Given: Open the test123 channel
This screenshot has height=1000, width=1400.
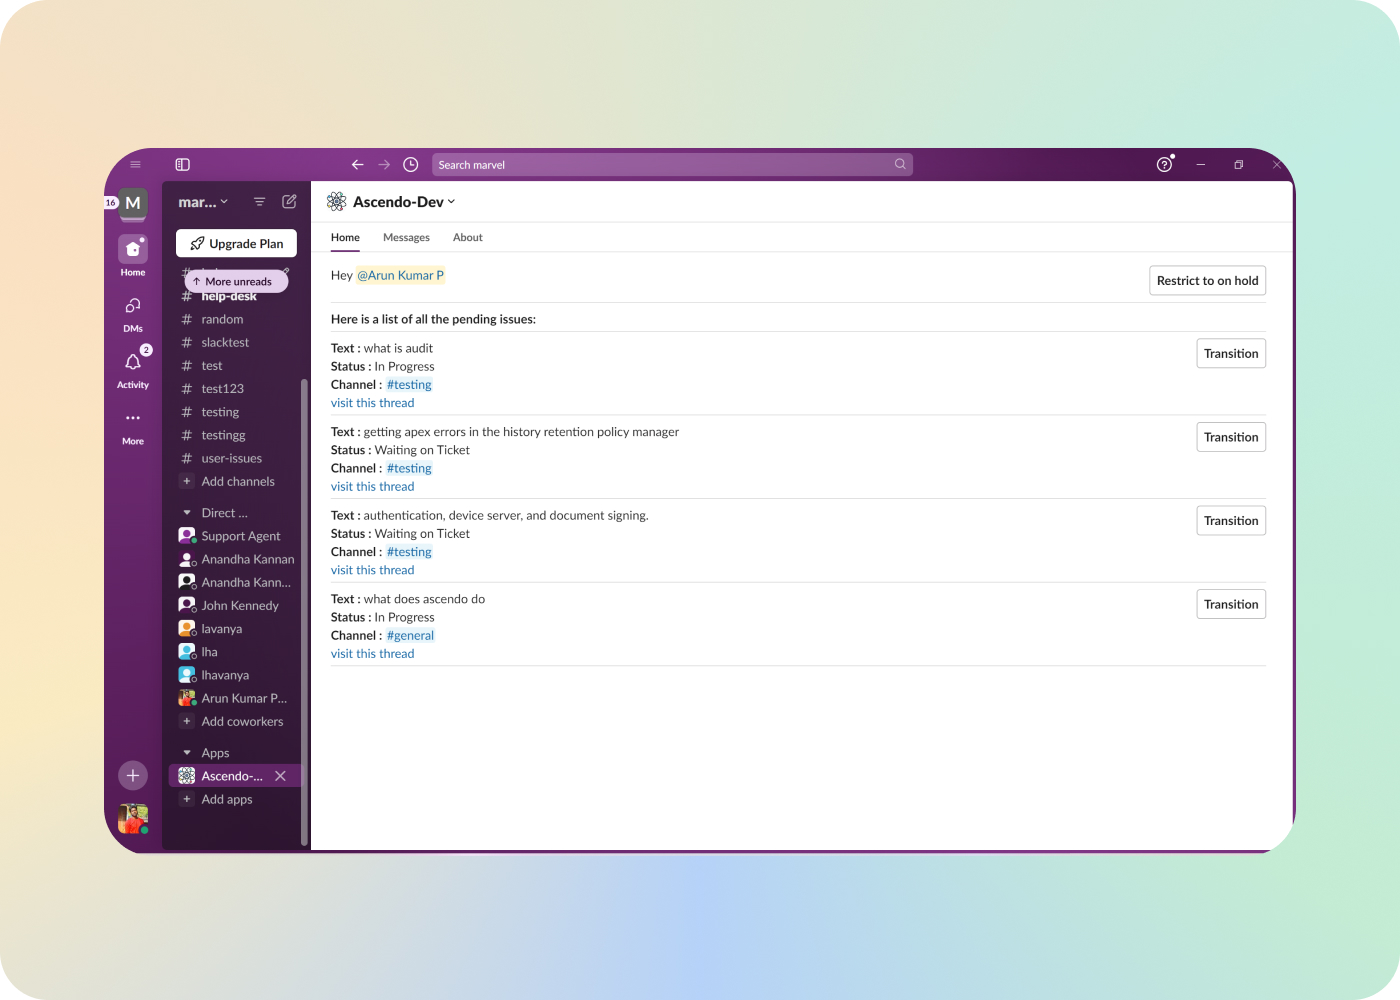Looking at the screenshot, I should click(236, 389).
